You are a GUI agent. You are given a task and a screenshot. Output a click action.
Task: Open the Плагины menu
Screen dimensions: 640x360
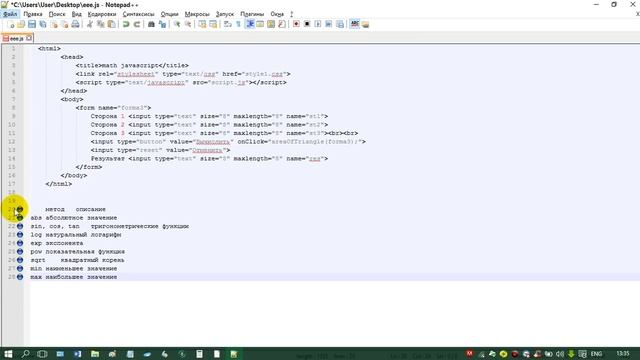252,14
